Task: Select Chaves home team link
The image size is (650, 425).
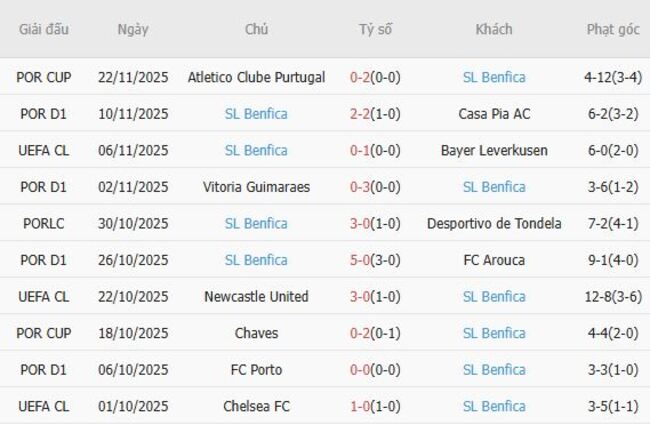Action: click(256, 333)
